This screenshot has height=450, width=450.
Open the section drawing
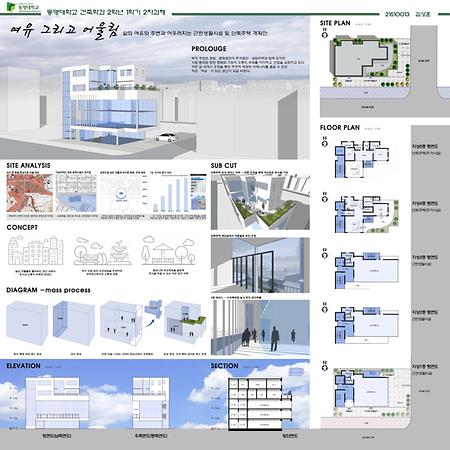(x=260, y=404)
